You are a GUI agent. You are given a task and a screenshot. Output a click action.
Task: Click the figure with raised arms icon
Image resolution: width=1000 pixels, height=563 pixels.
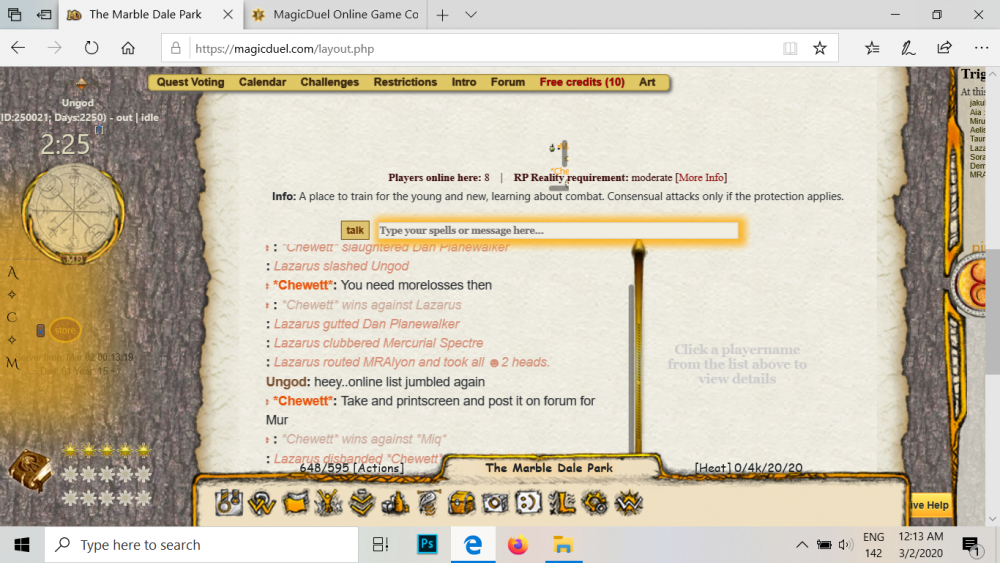[328, 503]
